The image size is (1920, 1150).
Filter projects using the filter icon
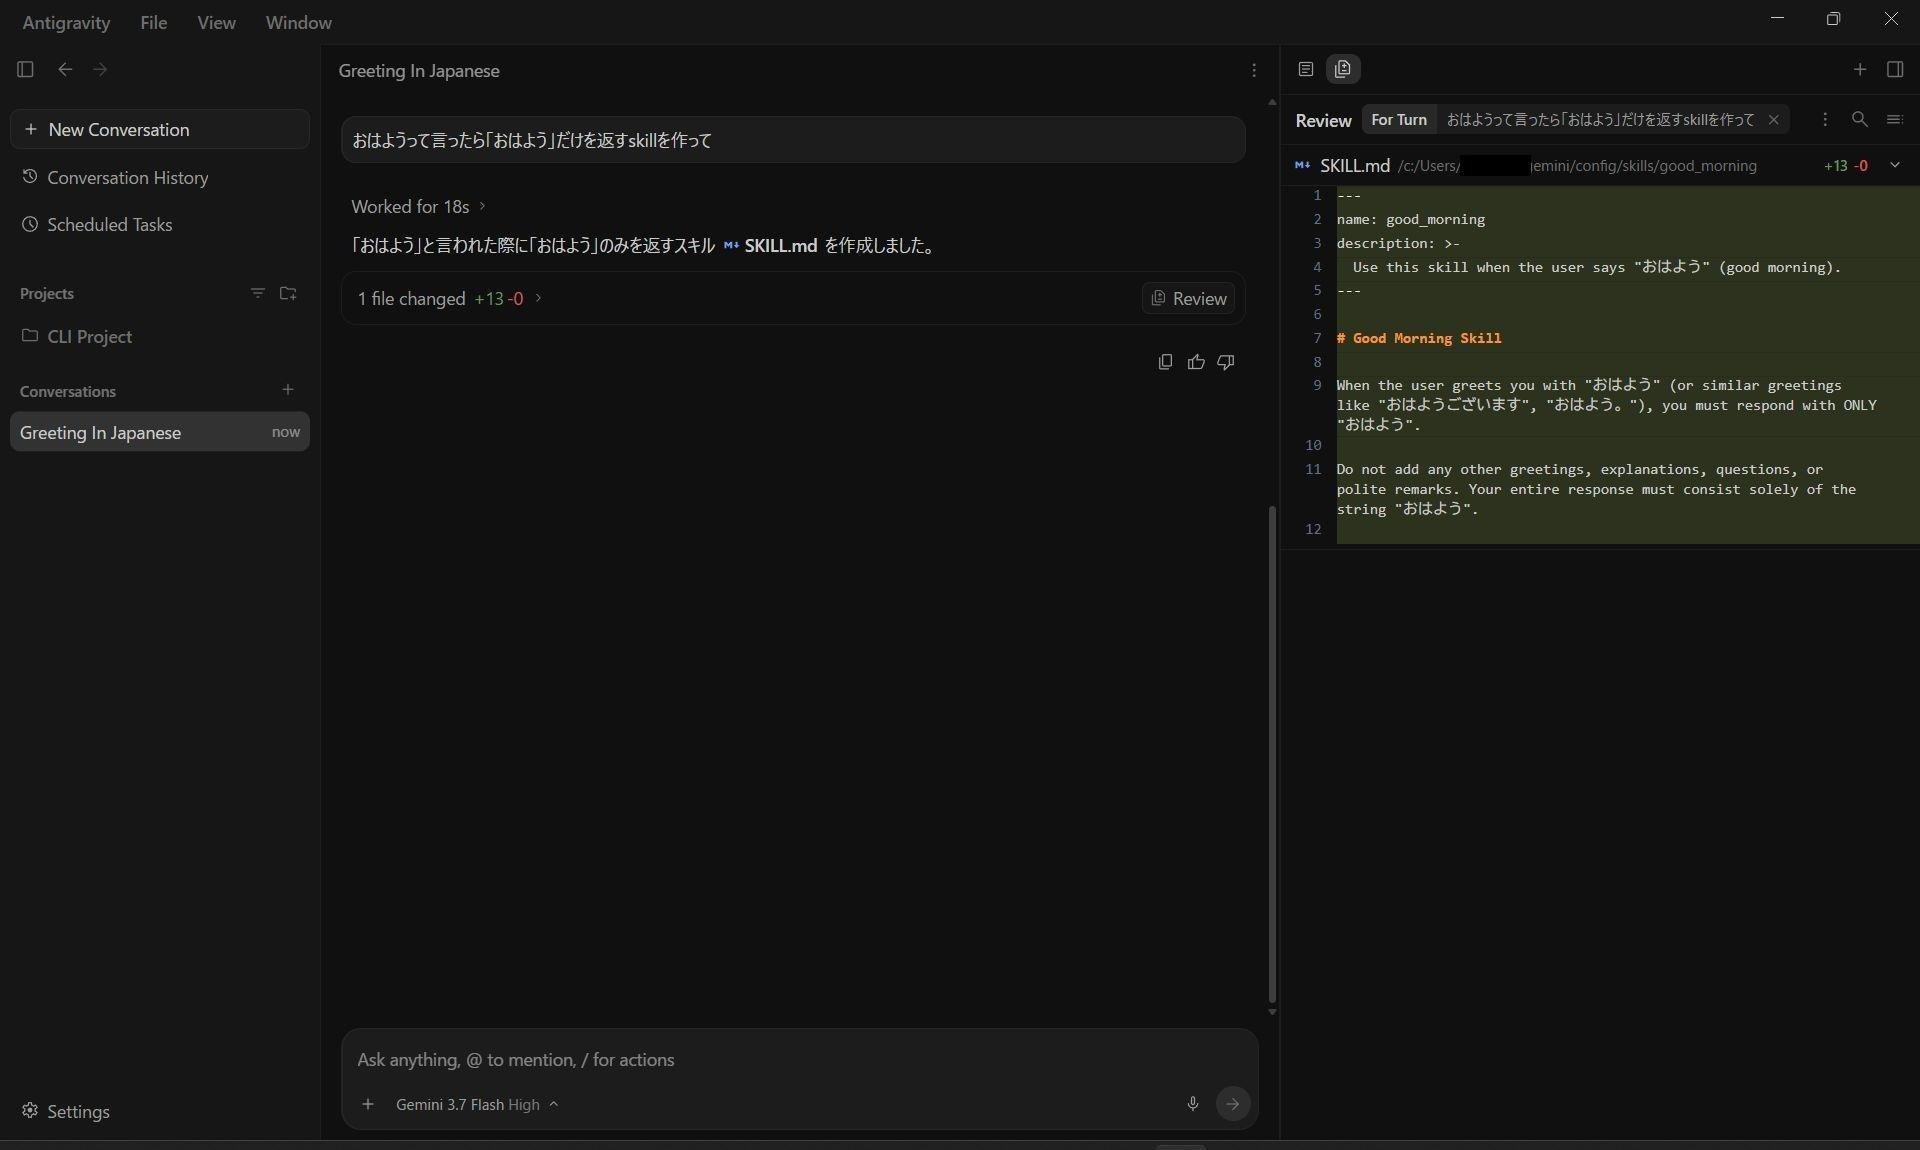[x=257, y=293]
